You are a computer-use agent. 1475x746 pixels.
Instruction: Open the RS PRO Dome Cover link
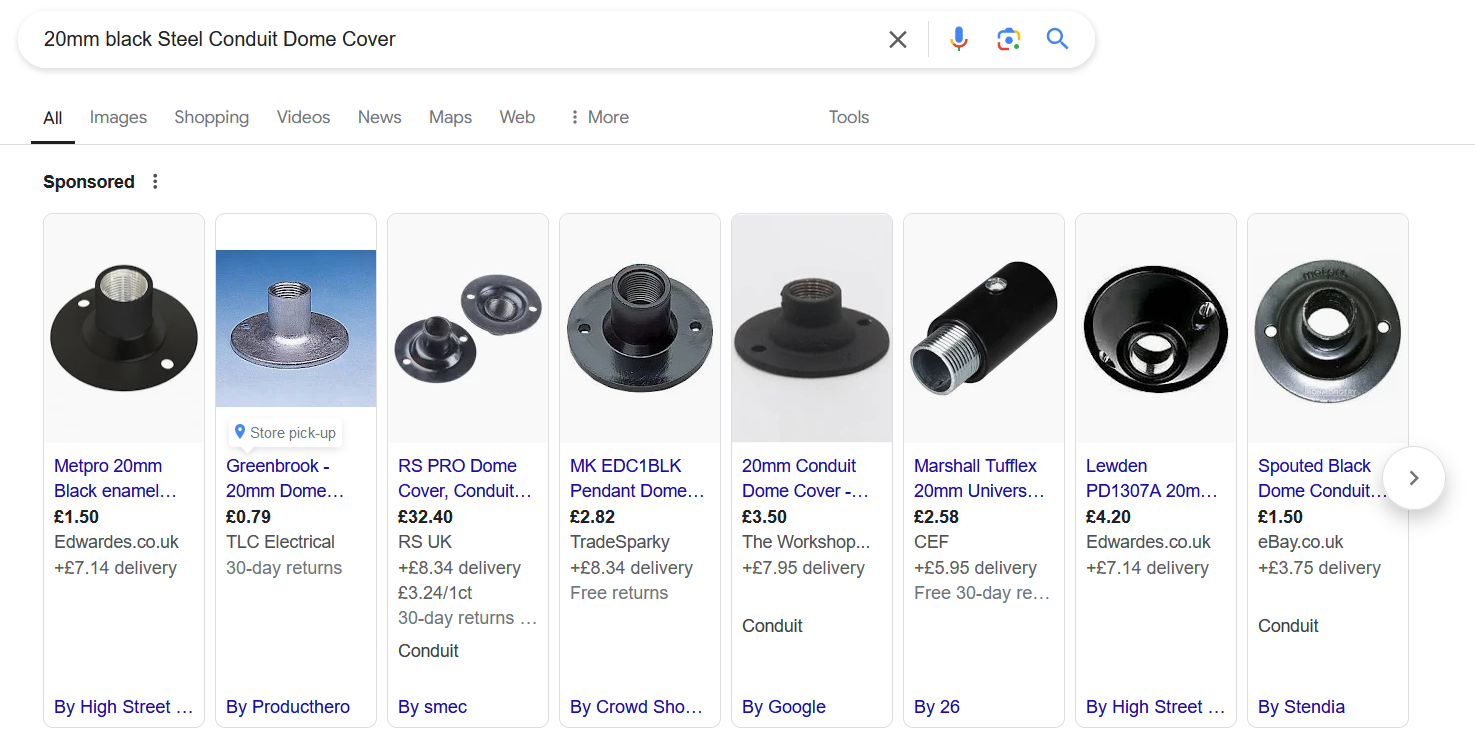click(464, 478)
